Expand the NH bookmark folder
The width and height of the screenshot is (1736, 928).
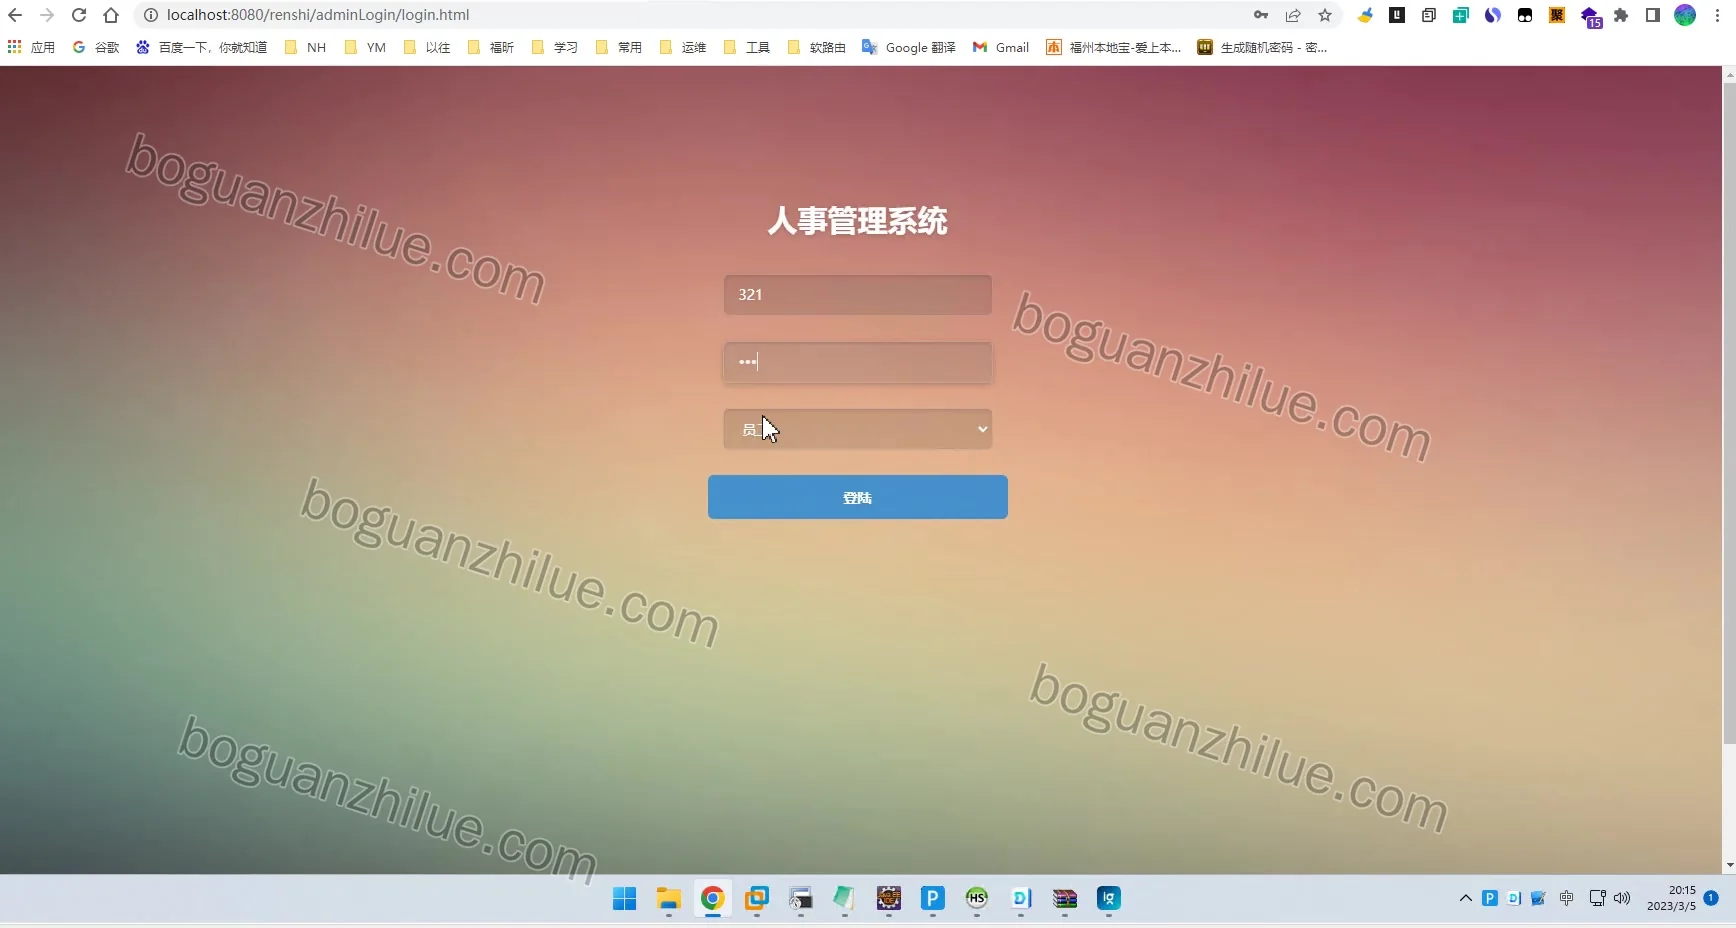[306, 47]
